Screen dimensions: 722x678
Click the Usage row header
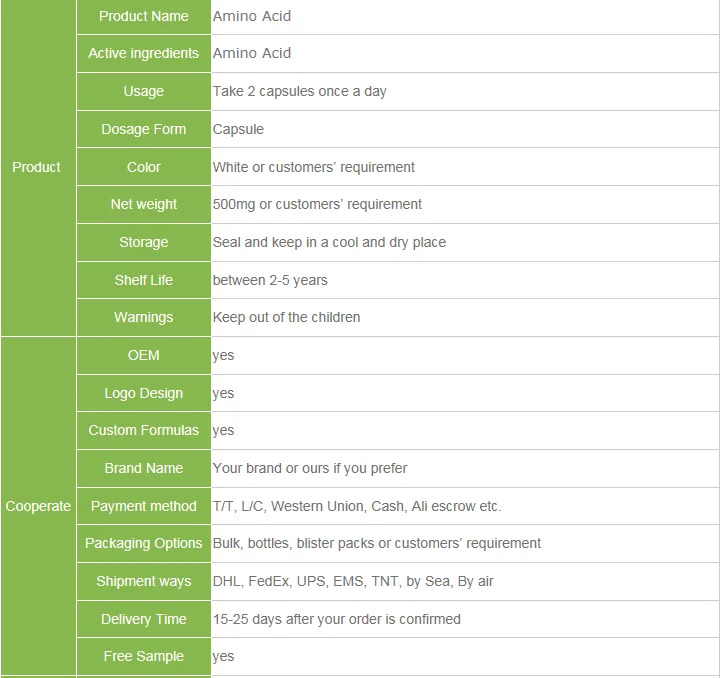144,91
